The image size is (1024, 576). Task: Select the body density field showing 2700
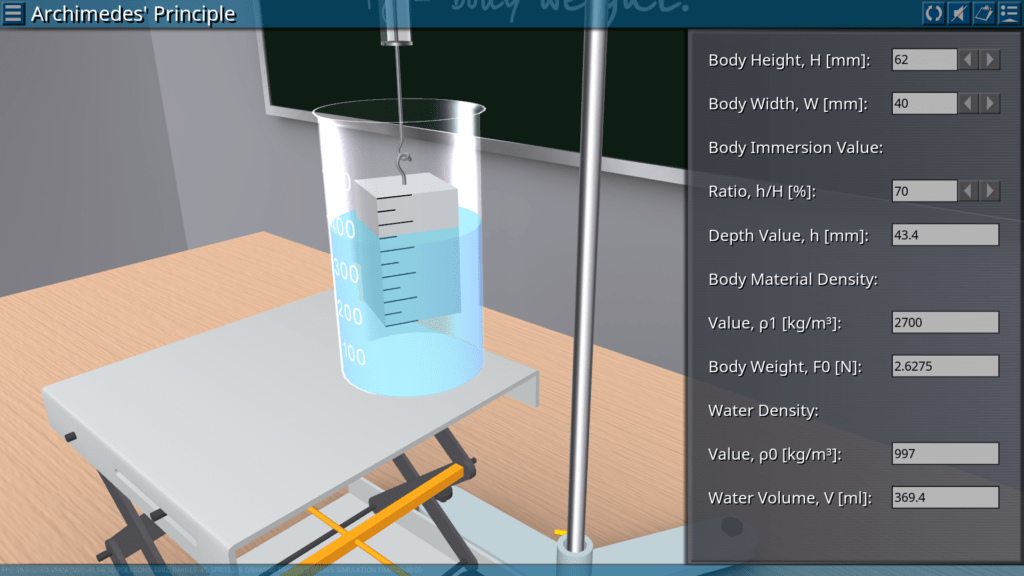click(944, 322)
